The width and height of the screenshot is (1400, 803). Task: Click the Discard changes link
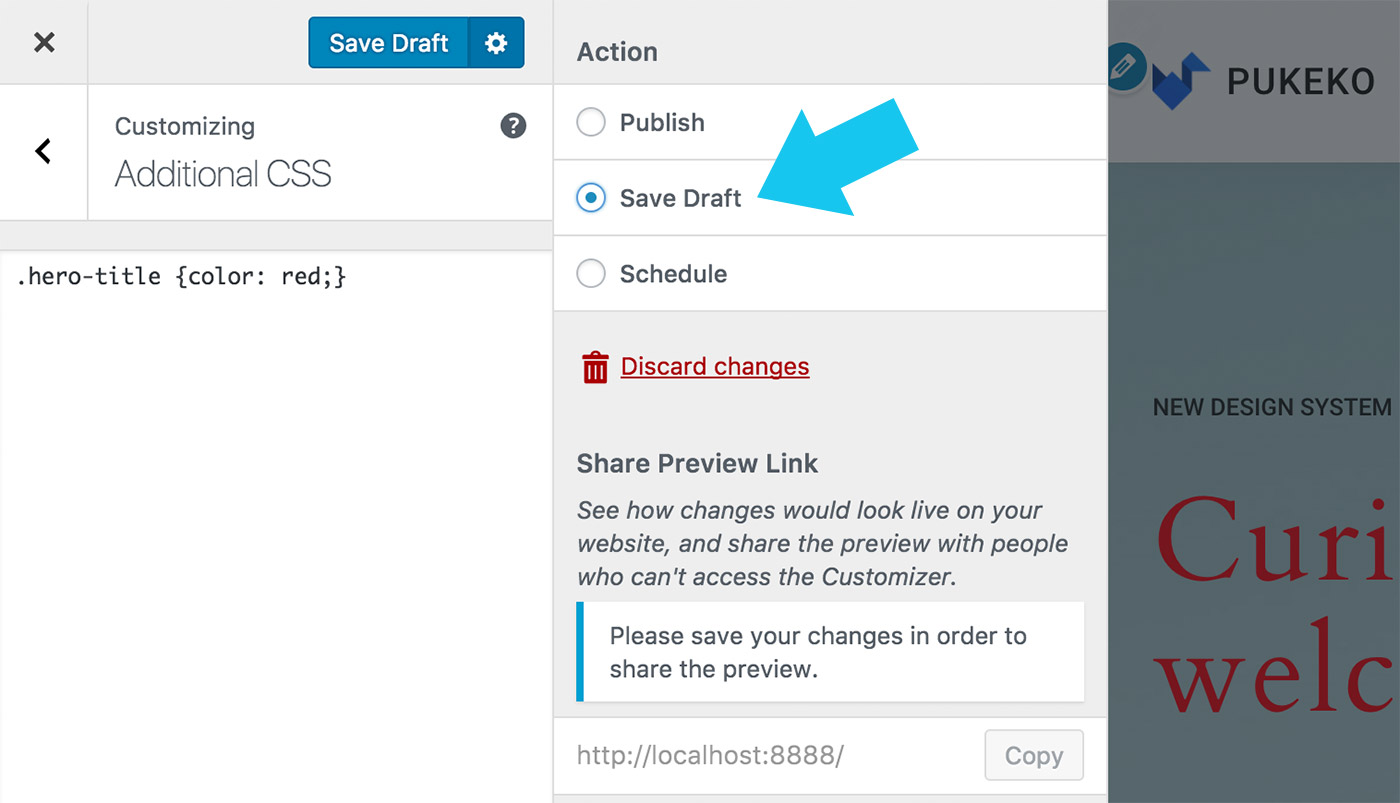coord(715,367)
